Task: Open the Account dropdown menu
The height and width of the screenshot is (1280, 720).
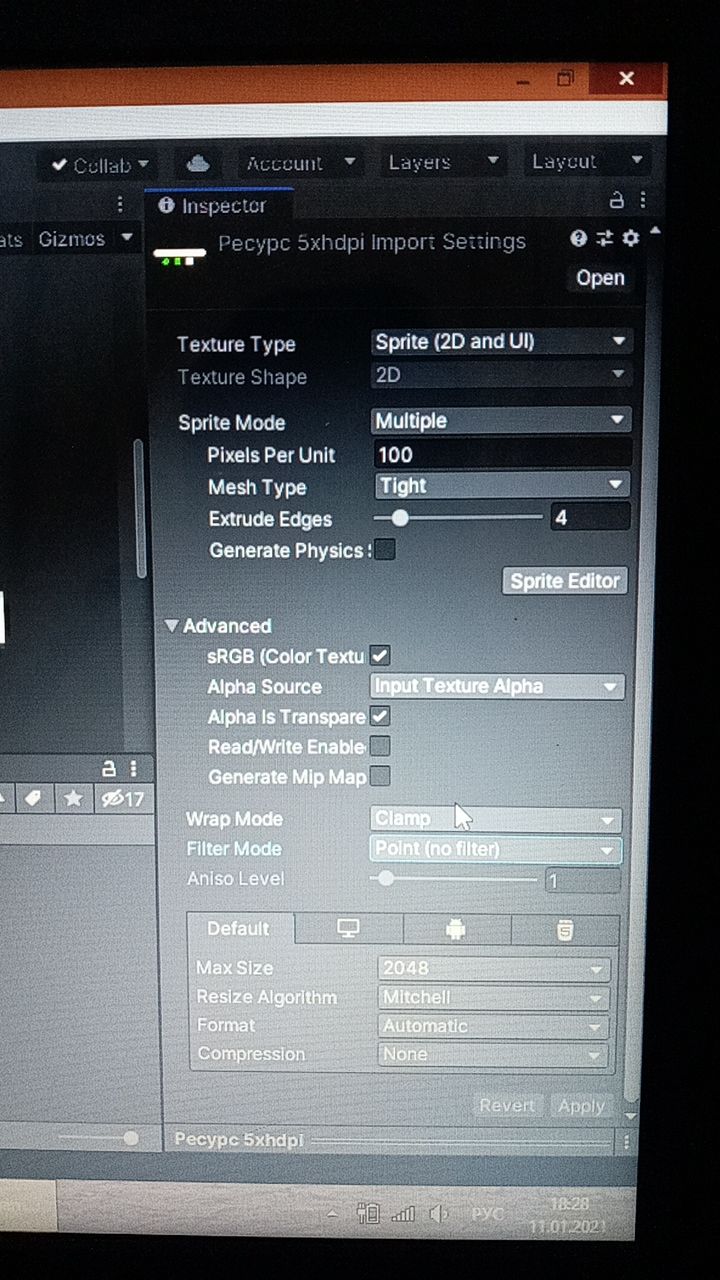Action: click(x=299, y=163)
